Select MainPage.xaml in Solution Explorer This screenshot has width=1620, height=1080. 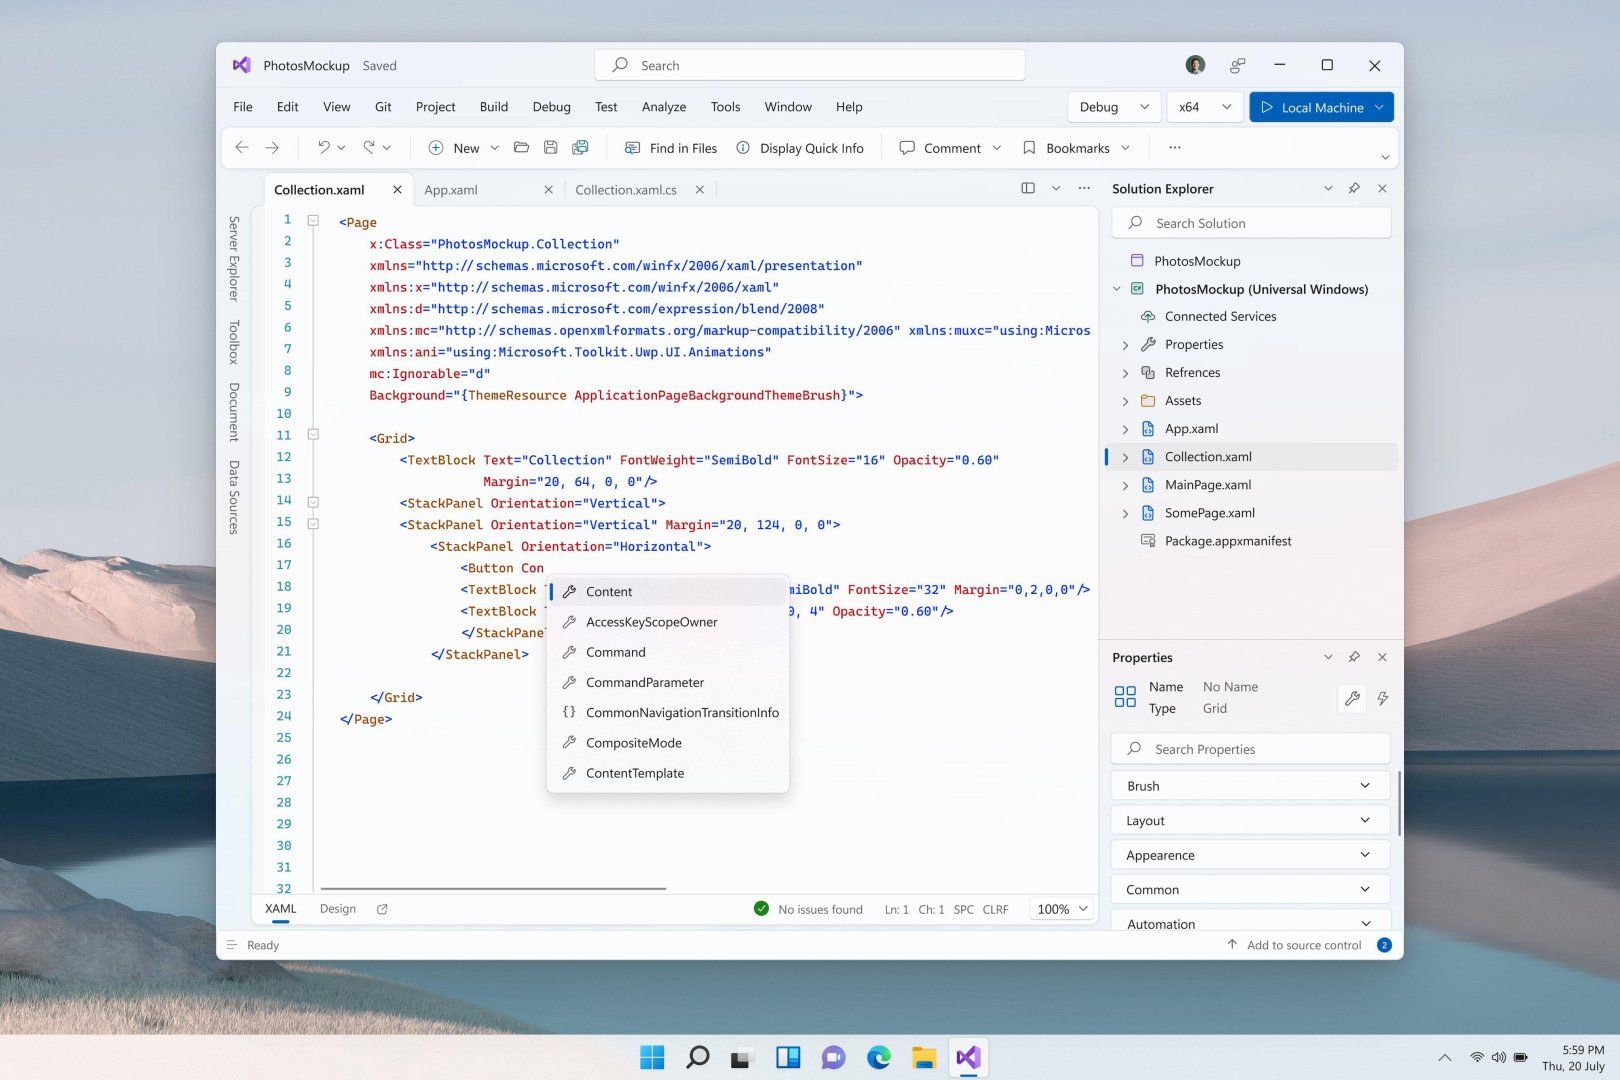[x=1207, y=485]
